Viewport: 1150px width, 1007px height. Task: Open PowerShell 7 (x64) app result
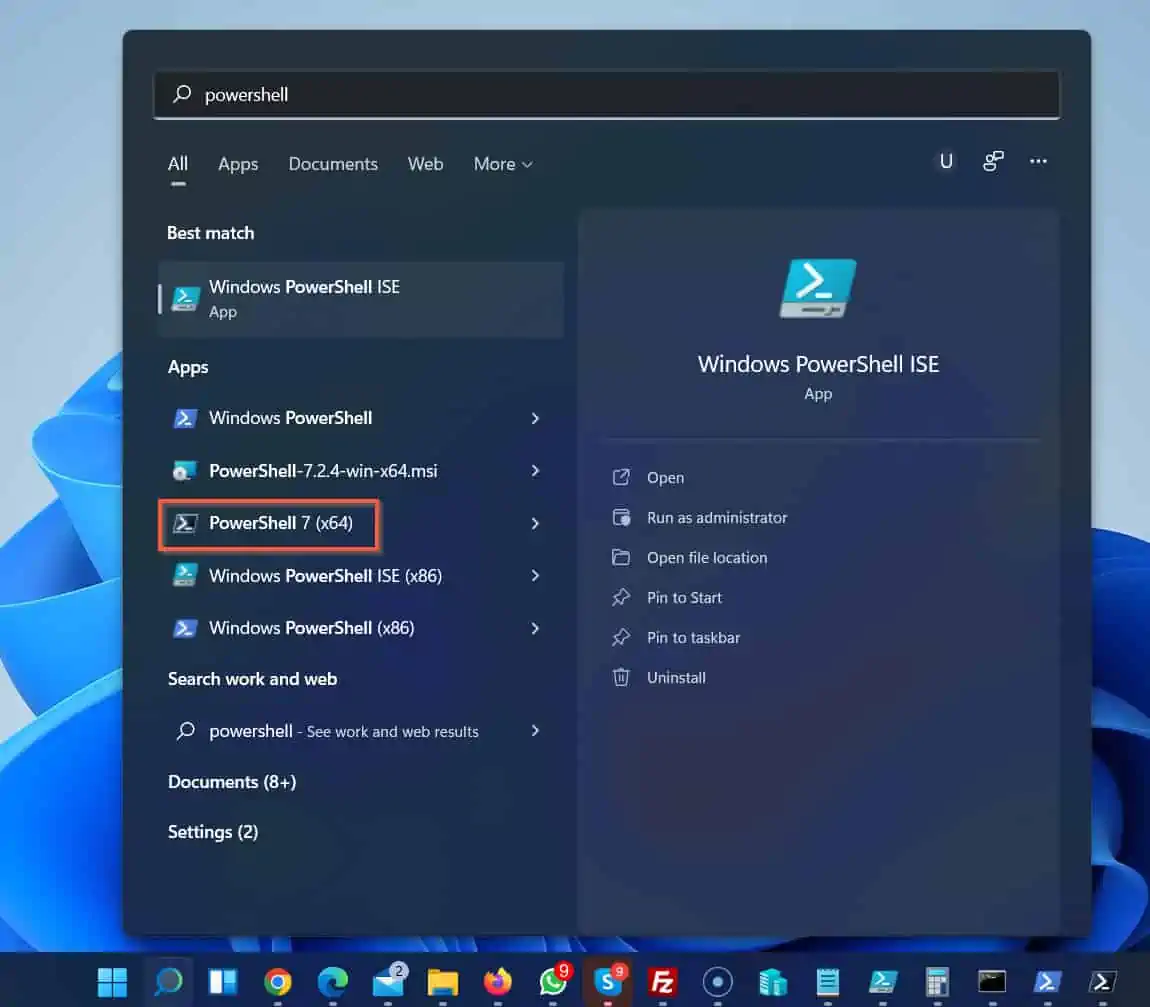pyautogui.click(x=280, y=523)
